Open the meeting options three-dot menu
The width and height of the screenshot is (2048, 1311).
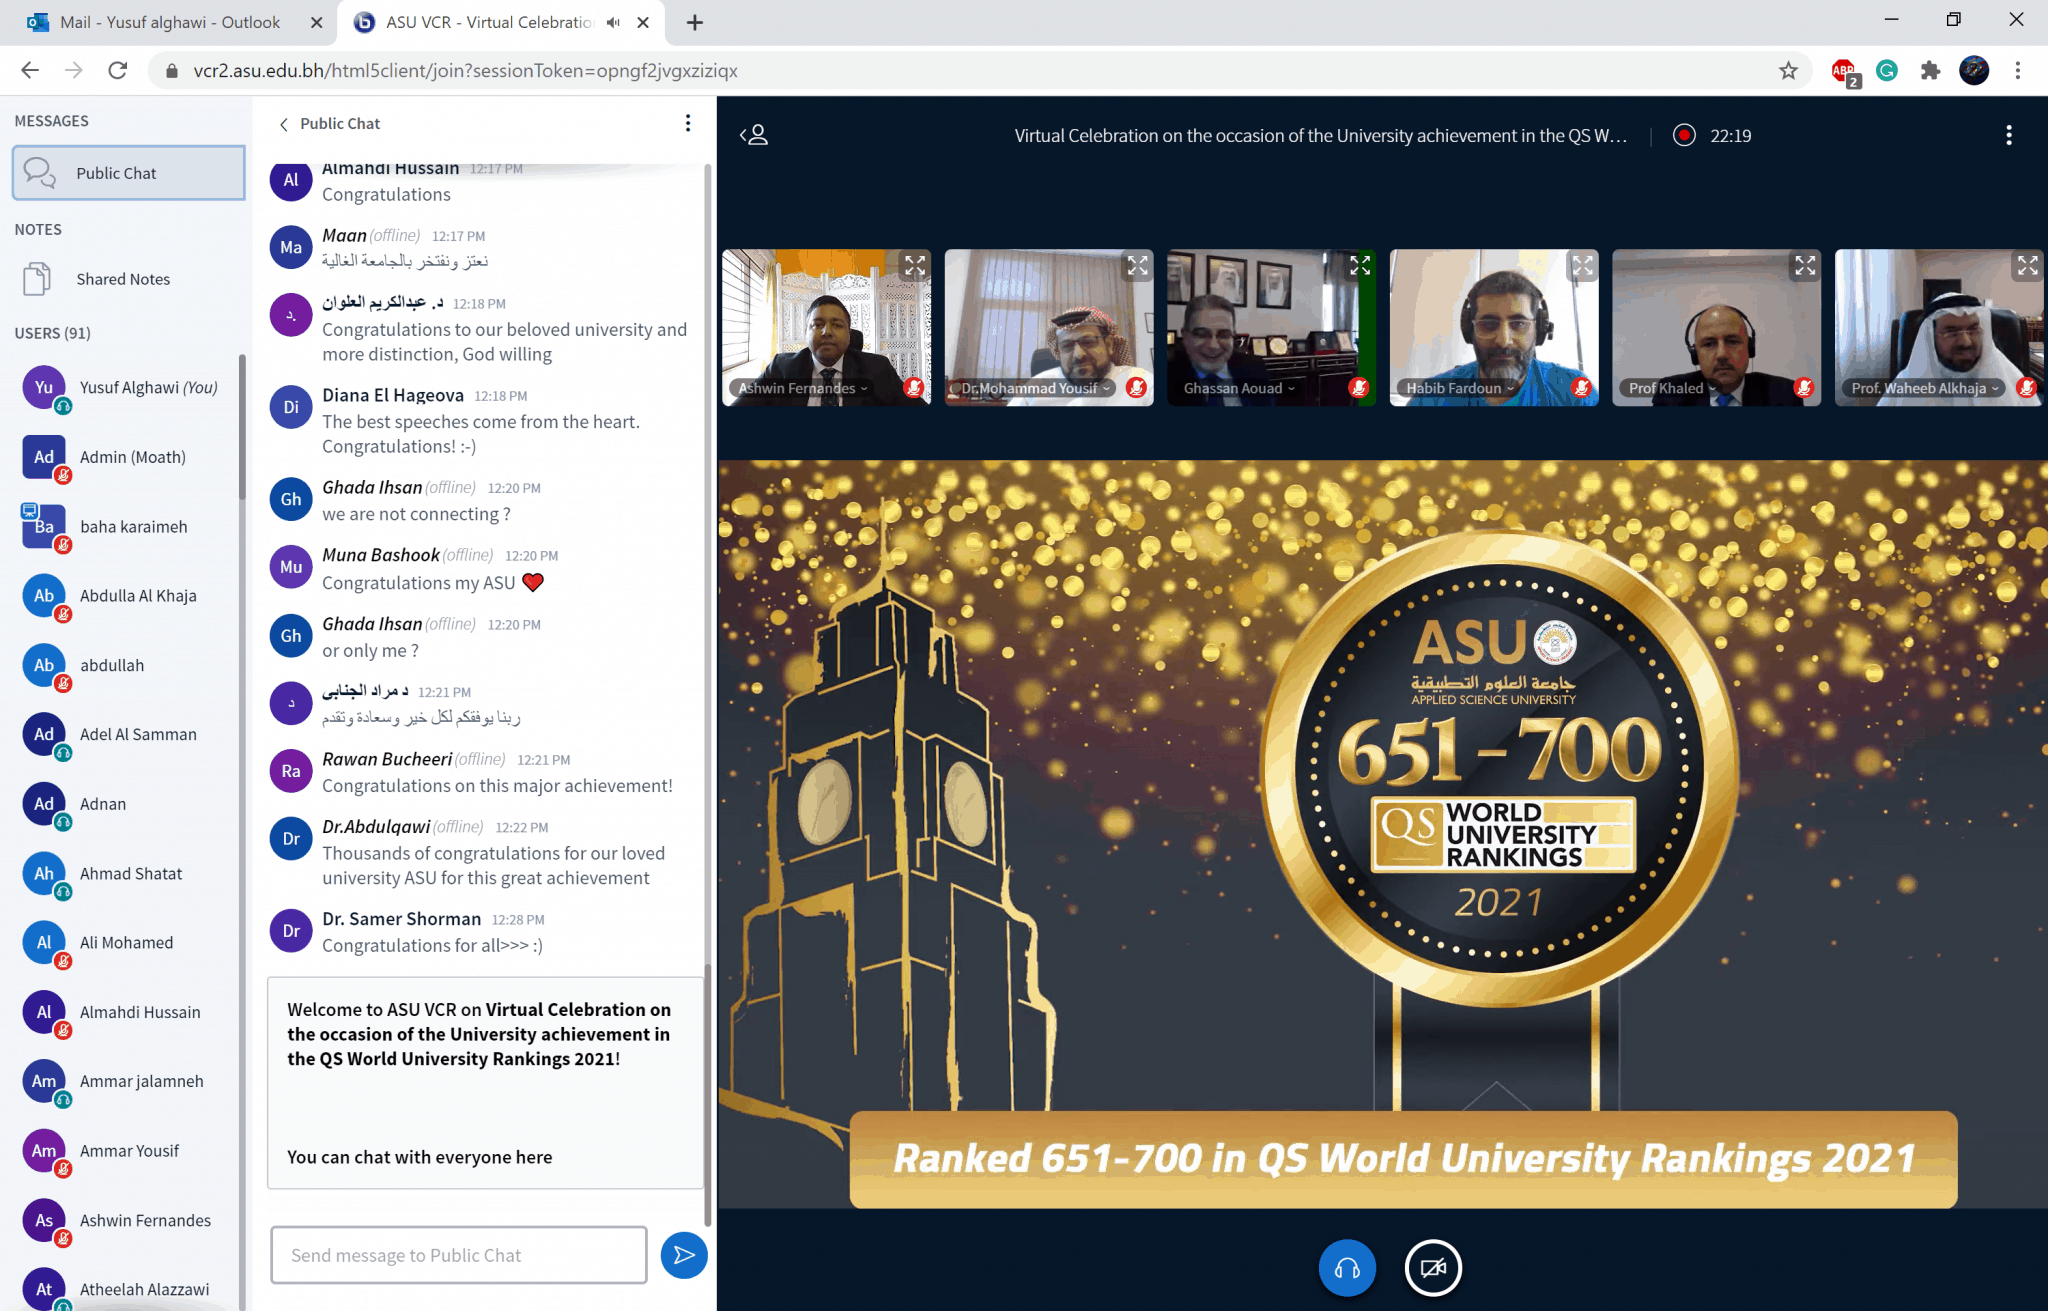[2008, 135]
